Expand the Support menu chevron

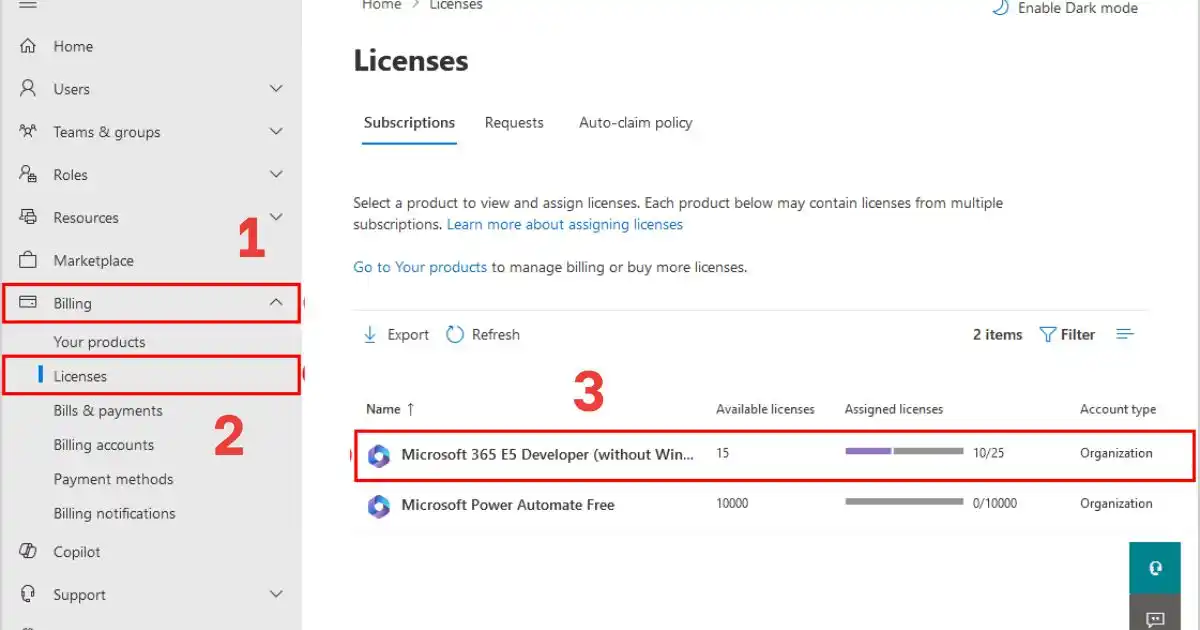click(277, 594)
